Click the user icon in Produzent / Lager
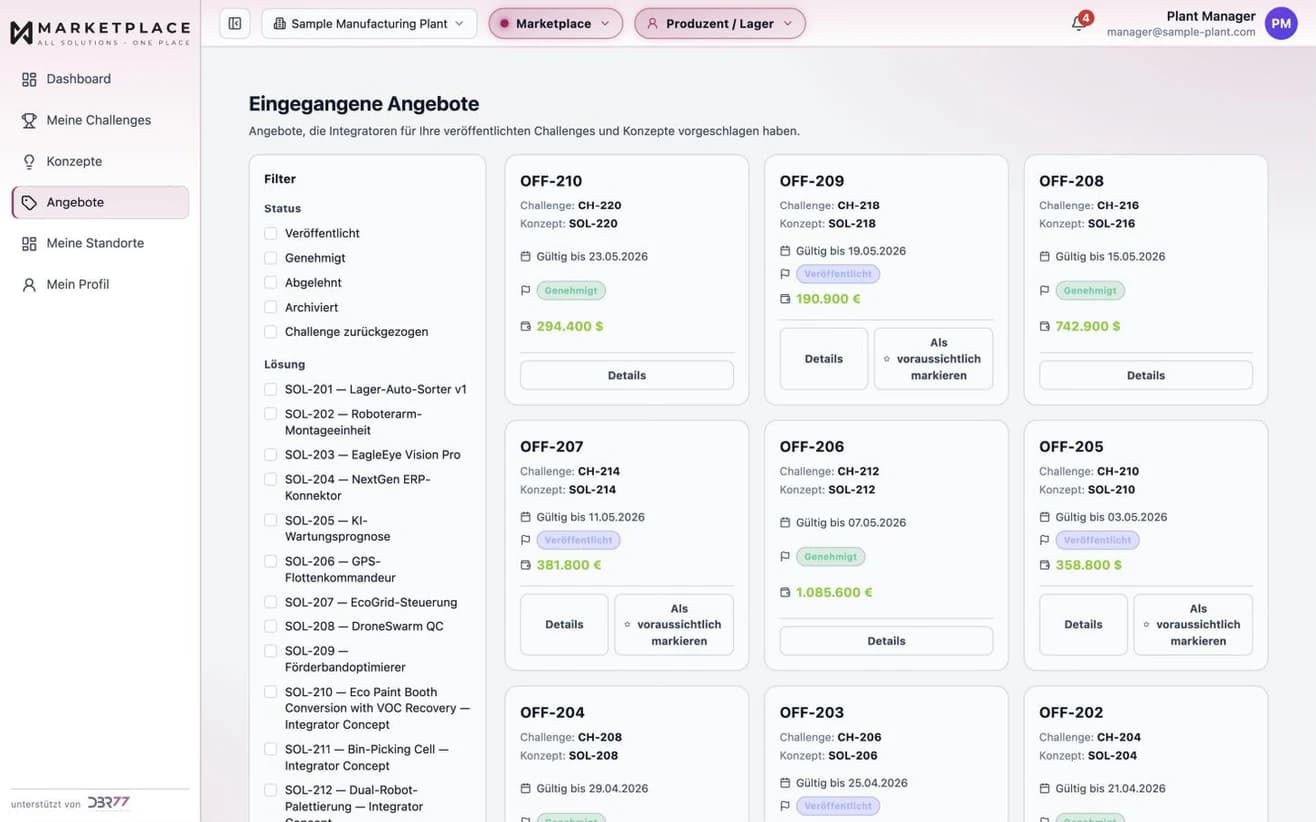The width and height of the screenshot is (1316, 822). pos(653,23)
